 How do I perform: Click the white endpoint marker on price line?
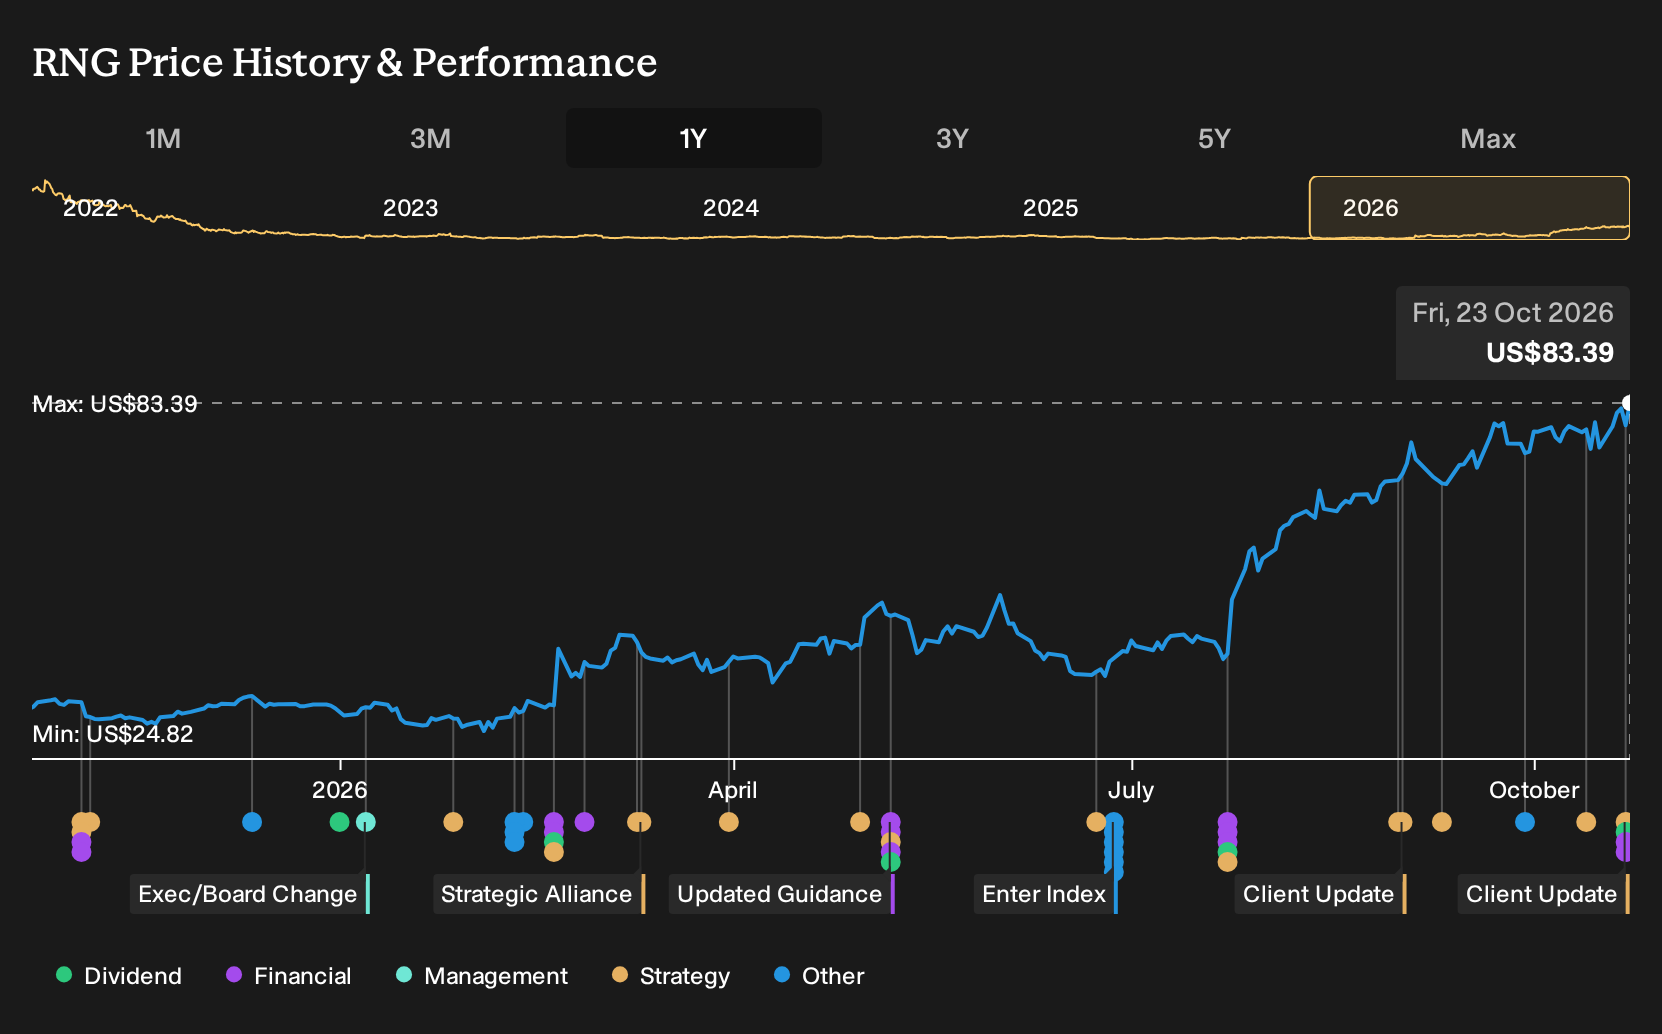[1628, 403]
